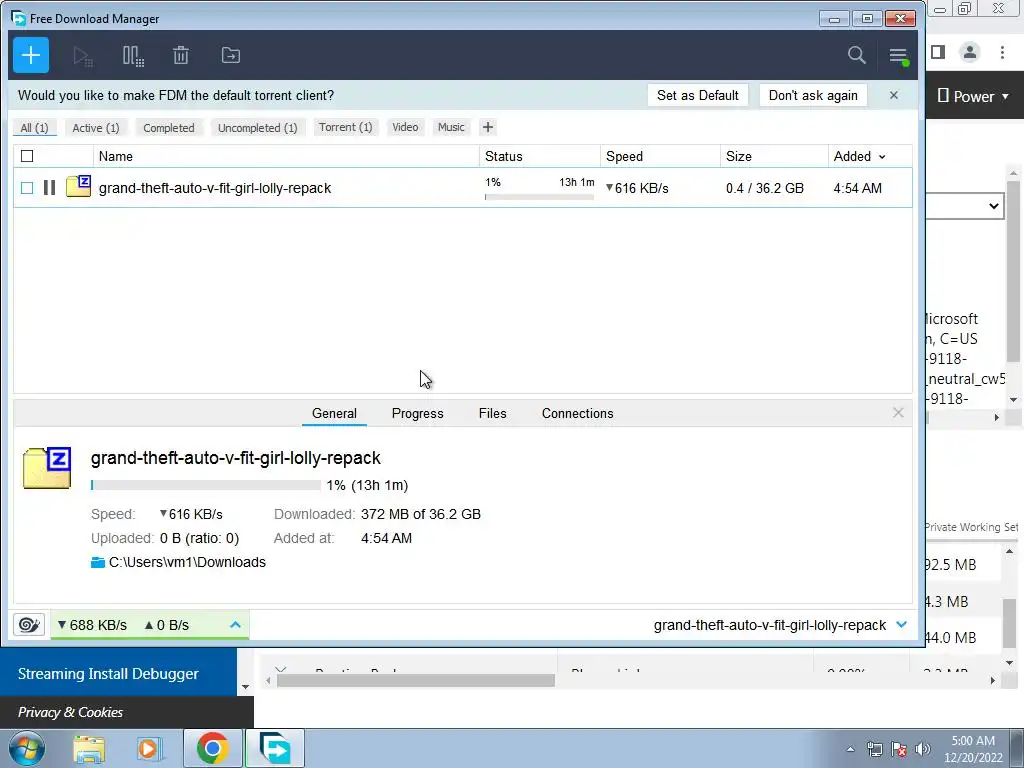Sort downloads by Size column
The width and height of the screenshot is (1024, 768).
[x=774, y=156]
